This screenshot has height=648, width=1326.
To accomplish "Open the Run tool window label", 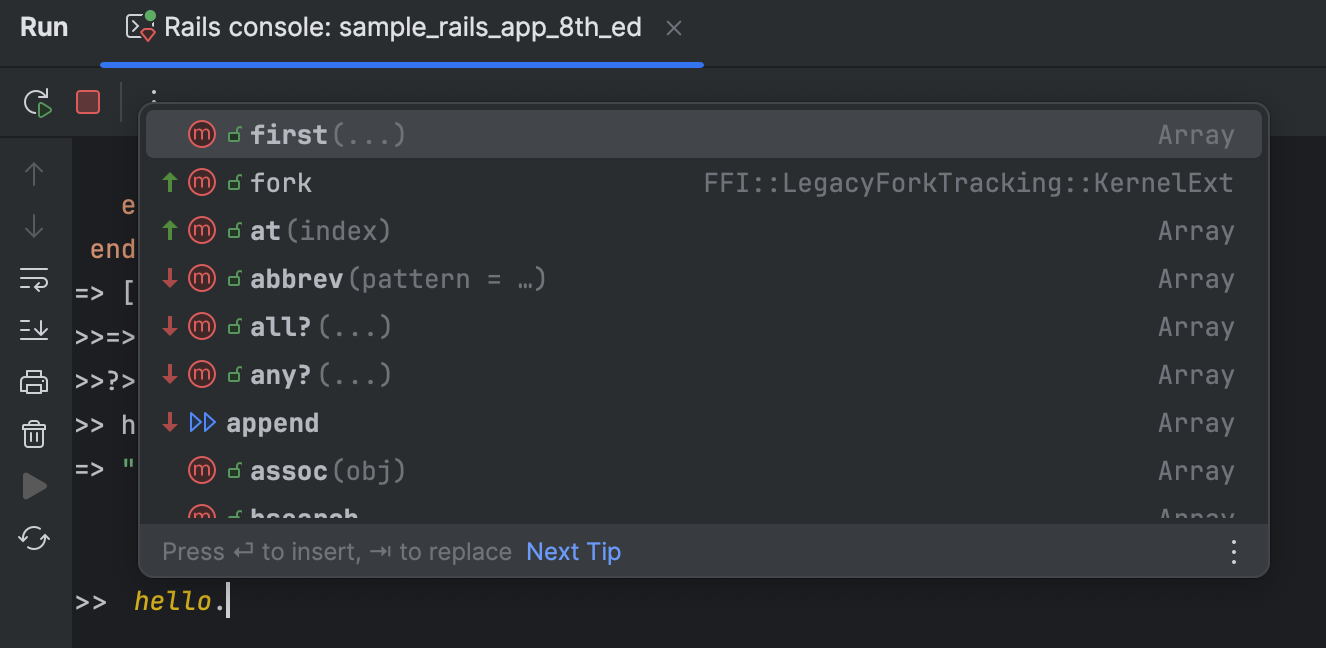I will tap(44, 27).
